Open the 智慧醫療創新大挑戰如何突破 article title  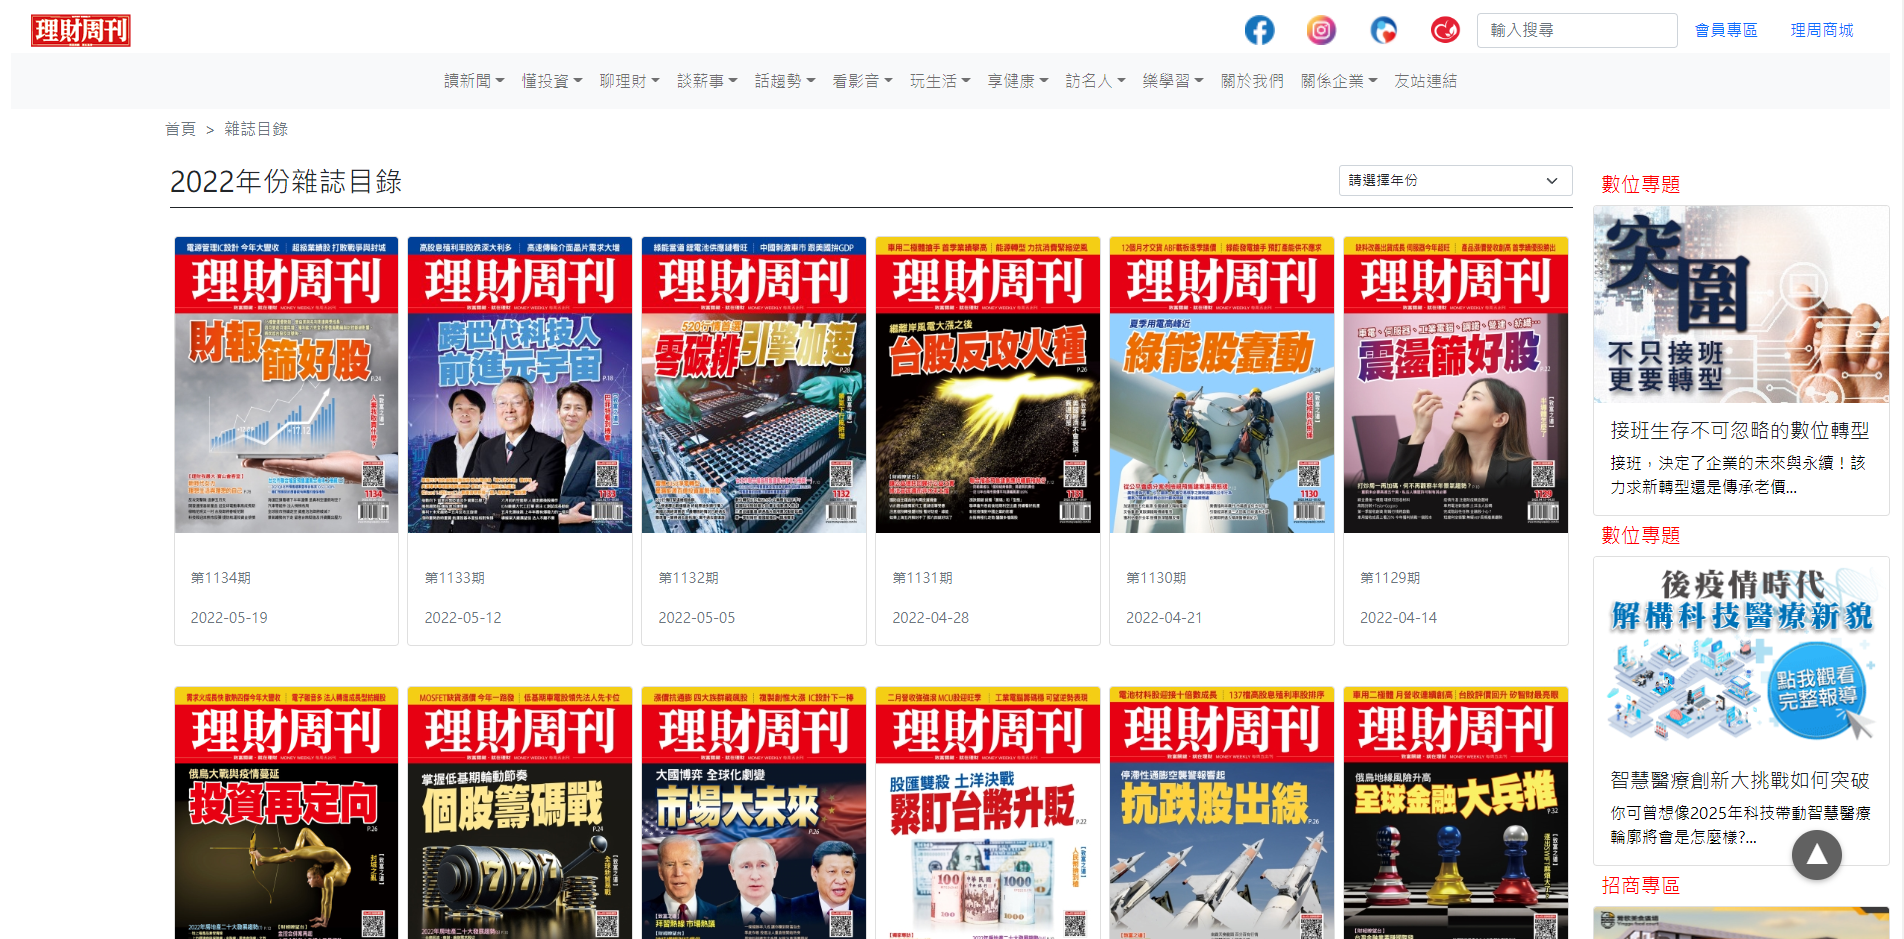click(1740, 780)
